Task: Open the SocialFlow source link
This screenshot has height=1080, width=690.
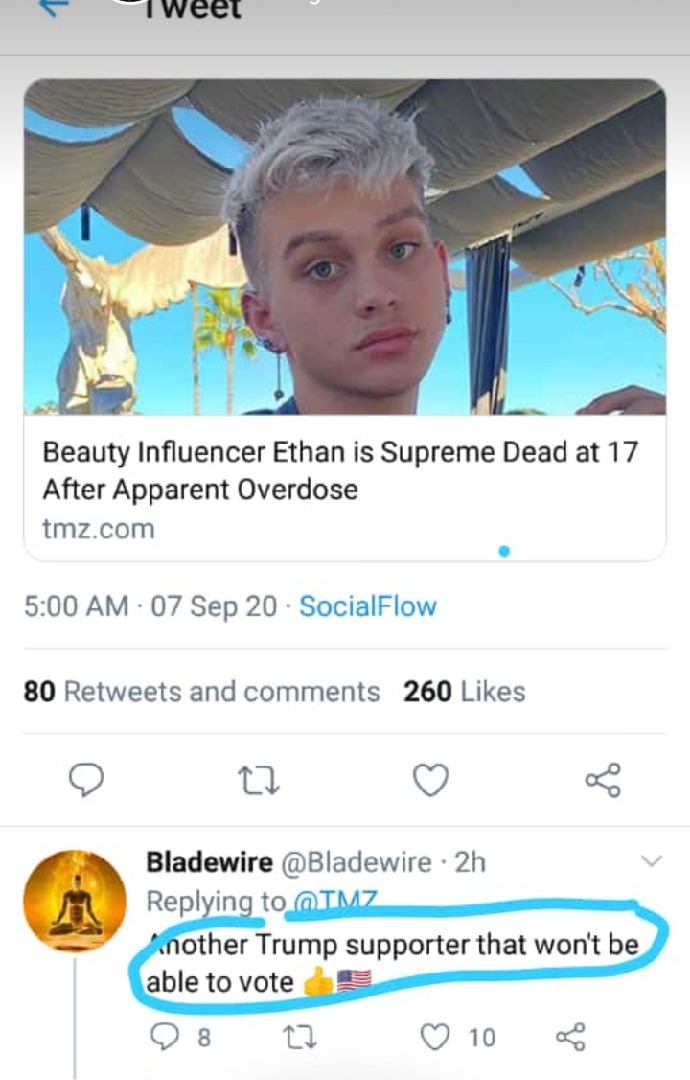Action: point(368,606)
